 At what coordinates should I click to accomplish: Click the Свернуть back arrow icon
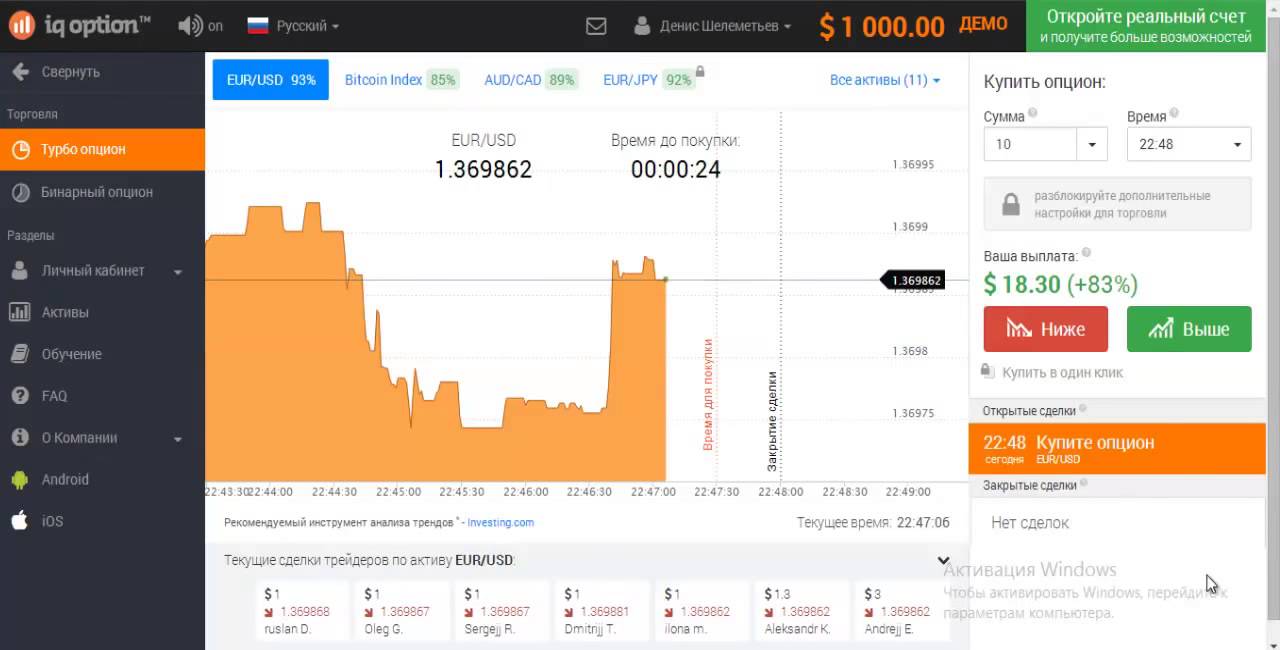point(19,72)
